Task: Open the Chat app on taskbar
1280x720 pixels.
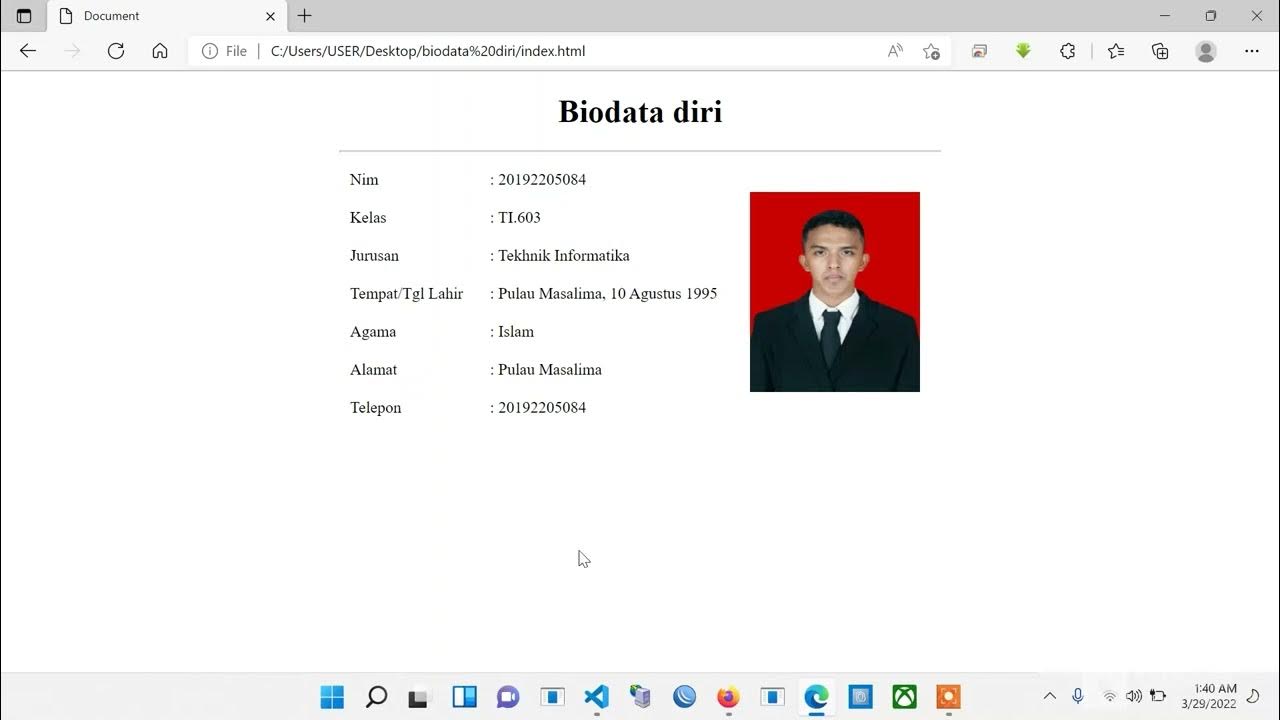Action: coord(508,697)
